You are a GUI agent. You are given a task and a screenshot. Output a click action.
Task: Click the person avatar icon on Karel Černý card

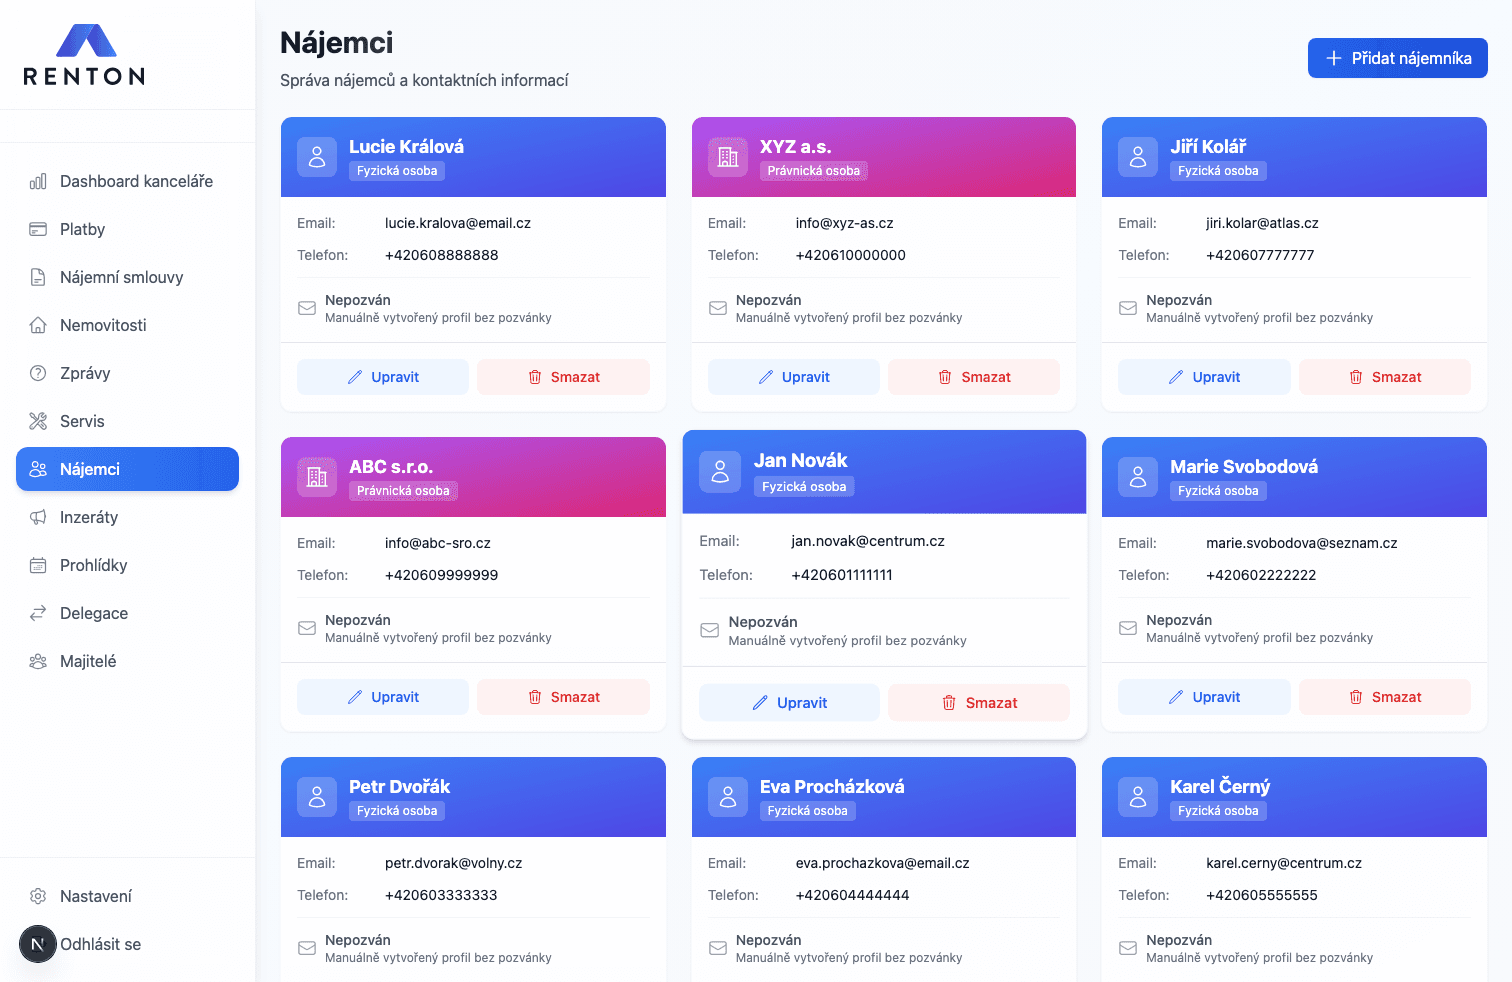pos(1138,797)
